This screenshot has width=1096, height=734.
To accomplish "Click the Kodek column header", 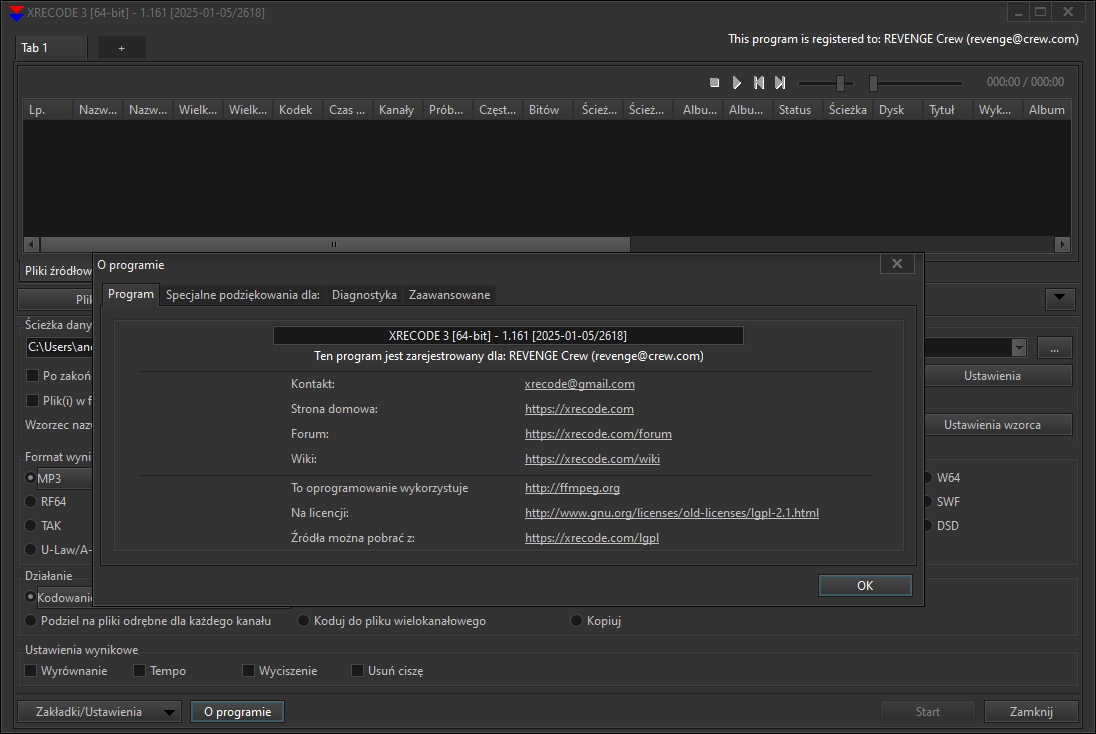I will [x=298, y=110].
